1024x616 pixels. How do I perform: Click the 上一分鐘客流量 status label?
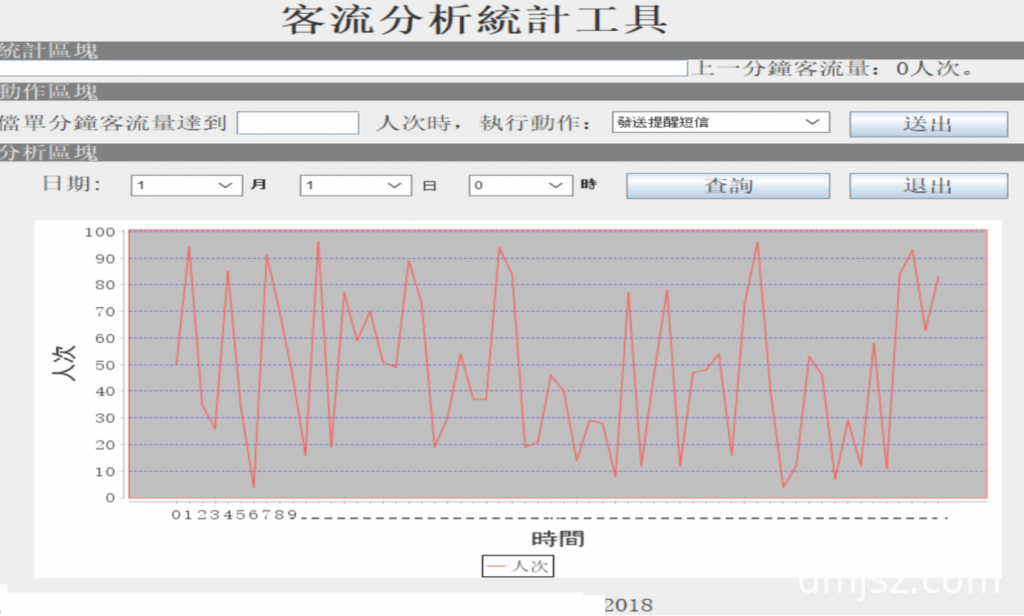coord(832,69)
